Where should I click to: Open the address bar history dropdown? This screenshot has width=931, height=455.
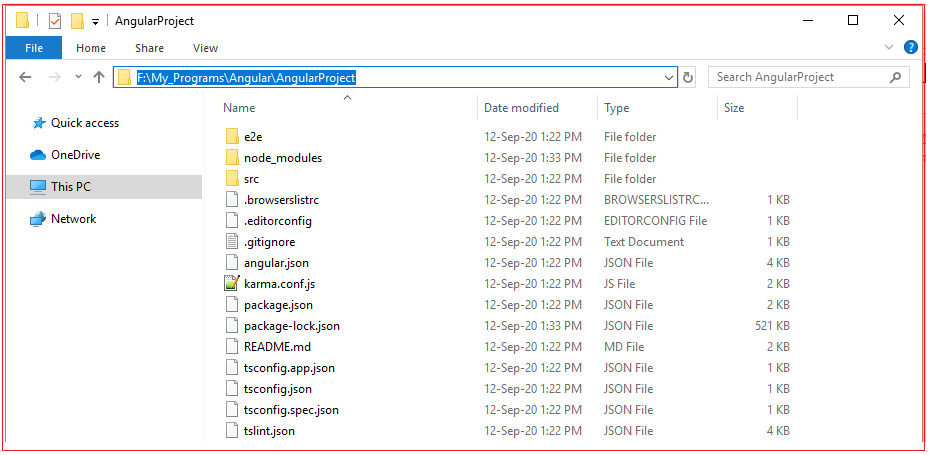pyautogui.click(x=669, y=77)
